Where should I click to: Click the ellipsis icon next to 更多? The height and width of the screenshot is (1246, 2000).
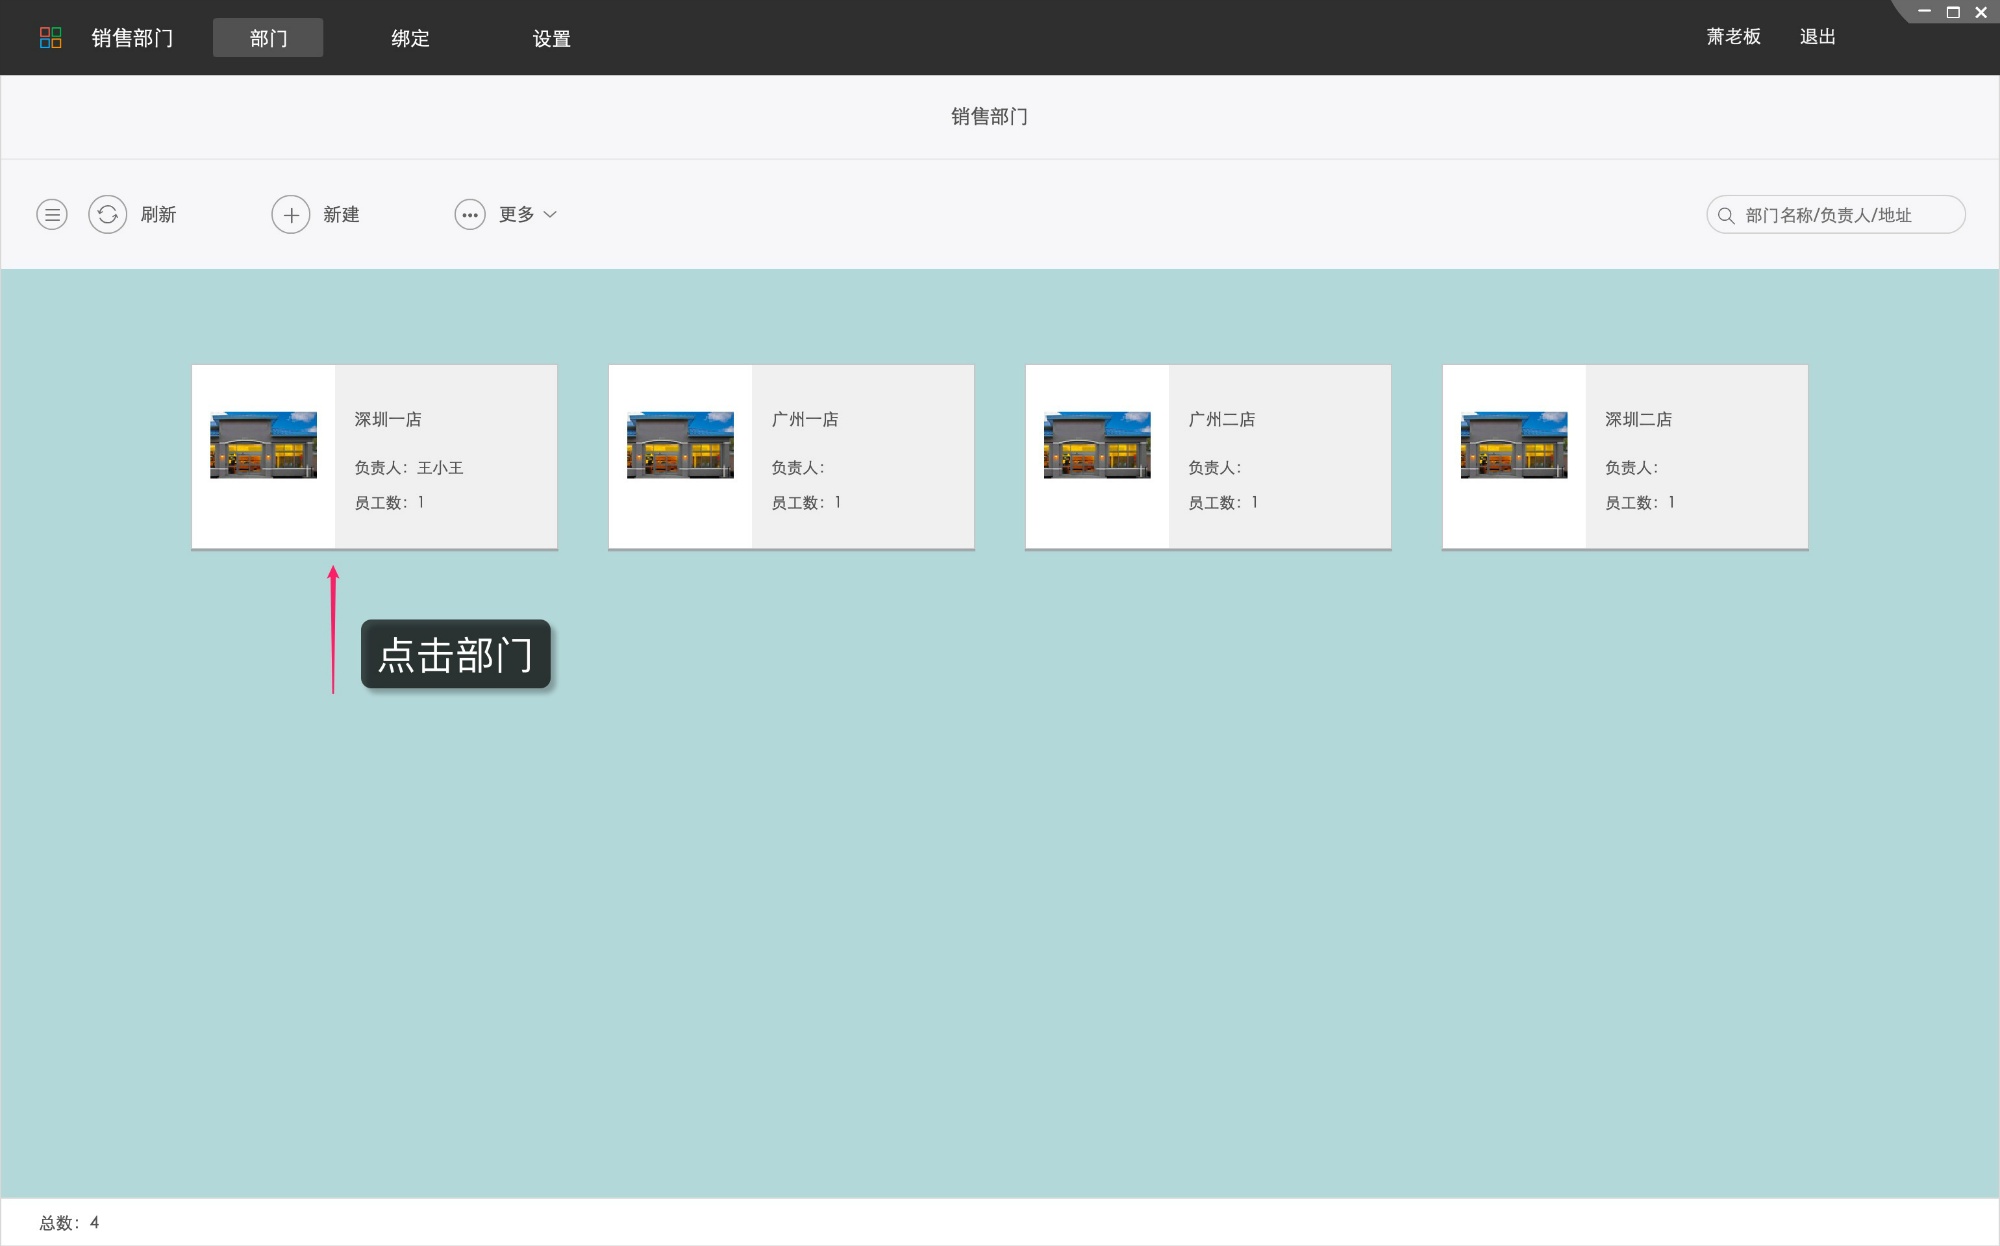(x=470, y=214)
